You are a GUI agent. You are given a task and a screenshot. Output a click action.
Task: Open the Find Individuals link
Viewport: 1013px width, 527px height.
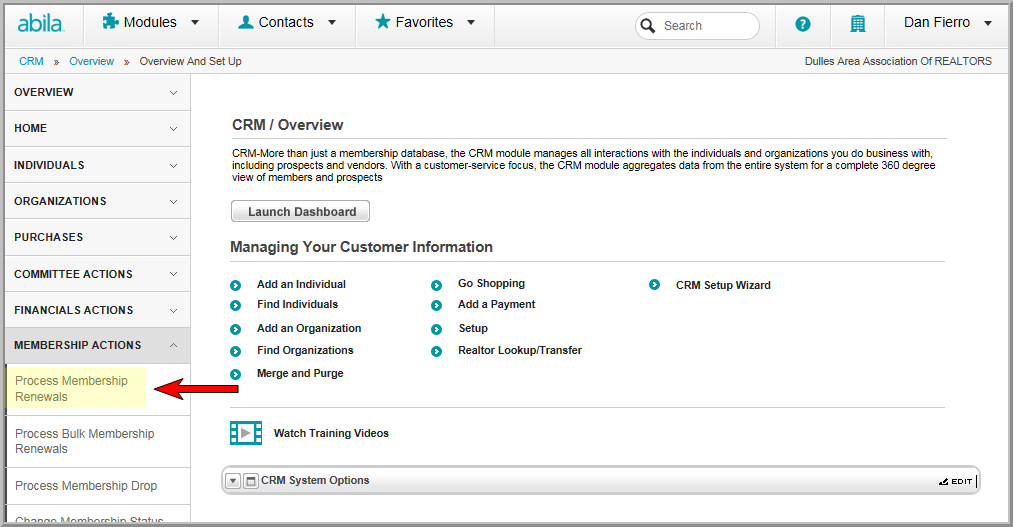coord(297,304)
